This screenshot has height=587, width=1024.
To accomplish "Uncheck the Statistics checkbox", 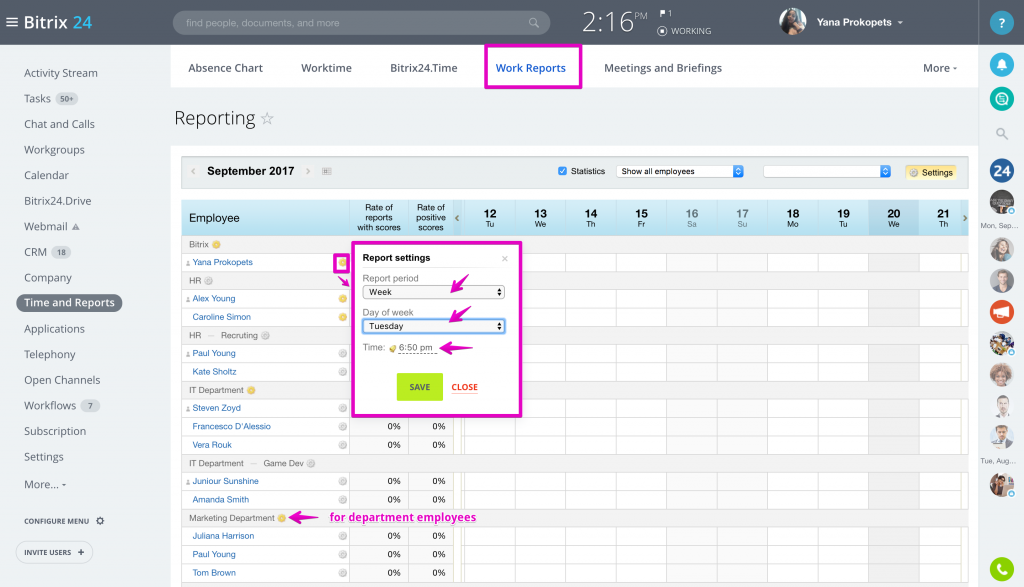I will (x=562, y=171).
